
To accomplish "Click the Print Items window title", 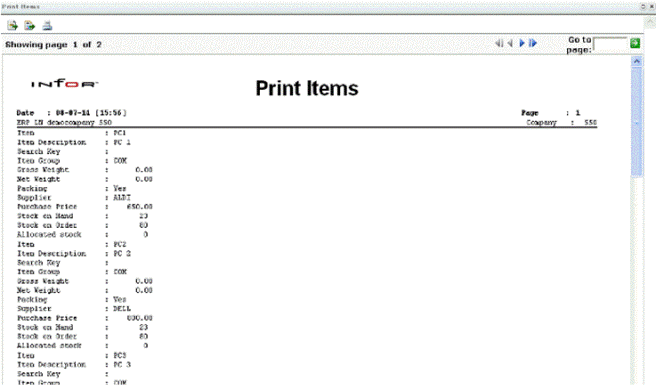I will point(20,7).
